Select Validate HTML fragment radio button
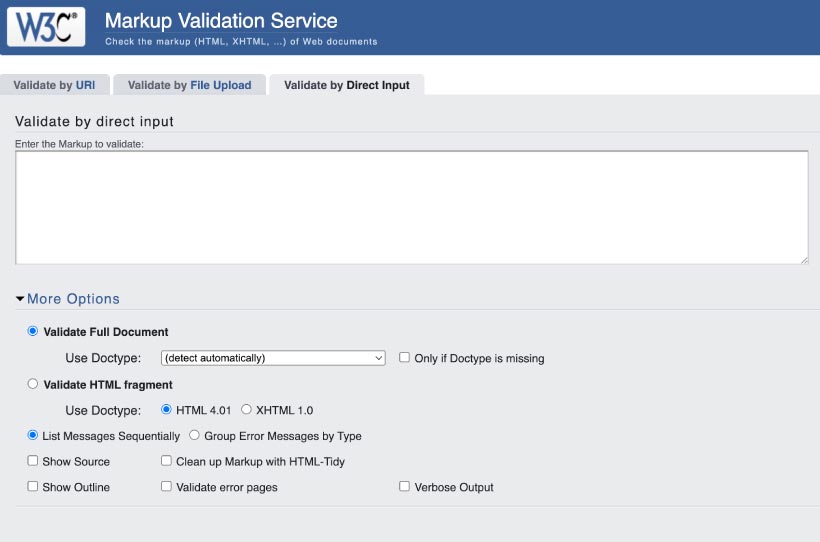820x542 pixels. 32,384
